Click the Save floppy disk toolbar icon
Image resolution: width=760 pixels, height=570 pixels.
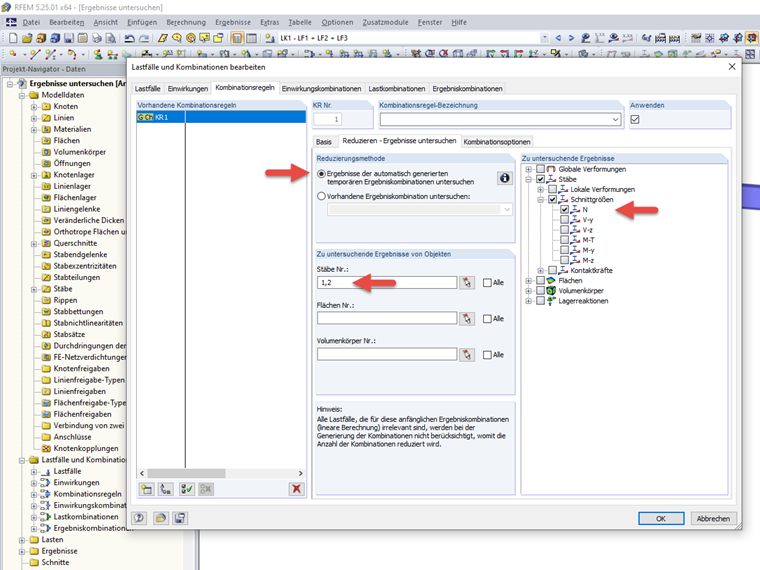[x=69, y=38]
